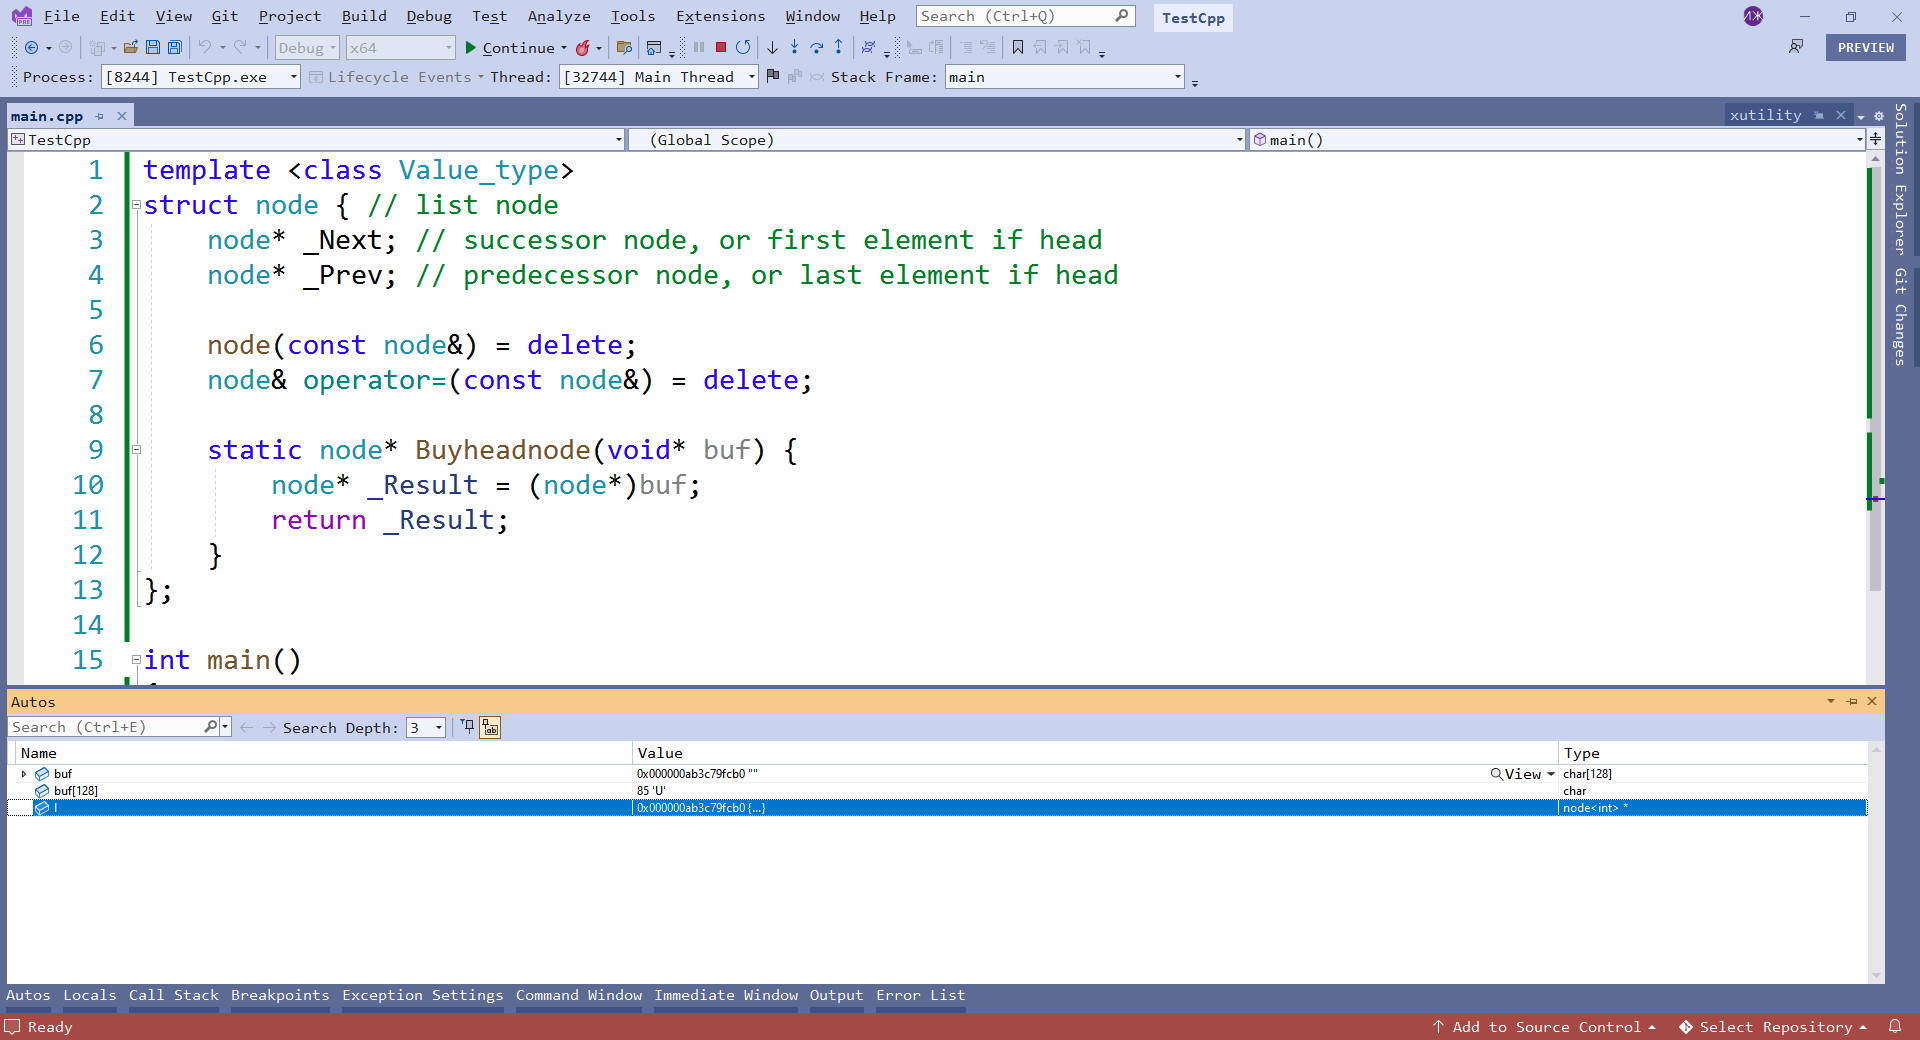Click the thread flag icon in Debug Location

(773, 76)
